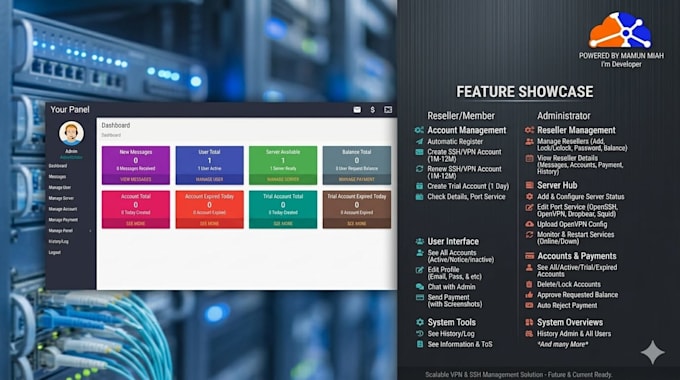Click the edit icon beside Edit Port Service
The width and height of the screenshot is (680, 380).
coord(530,208)
